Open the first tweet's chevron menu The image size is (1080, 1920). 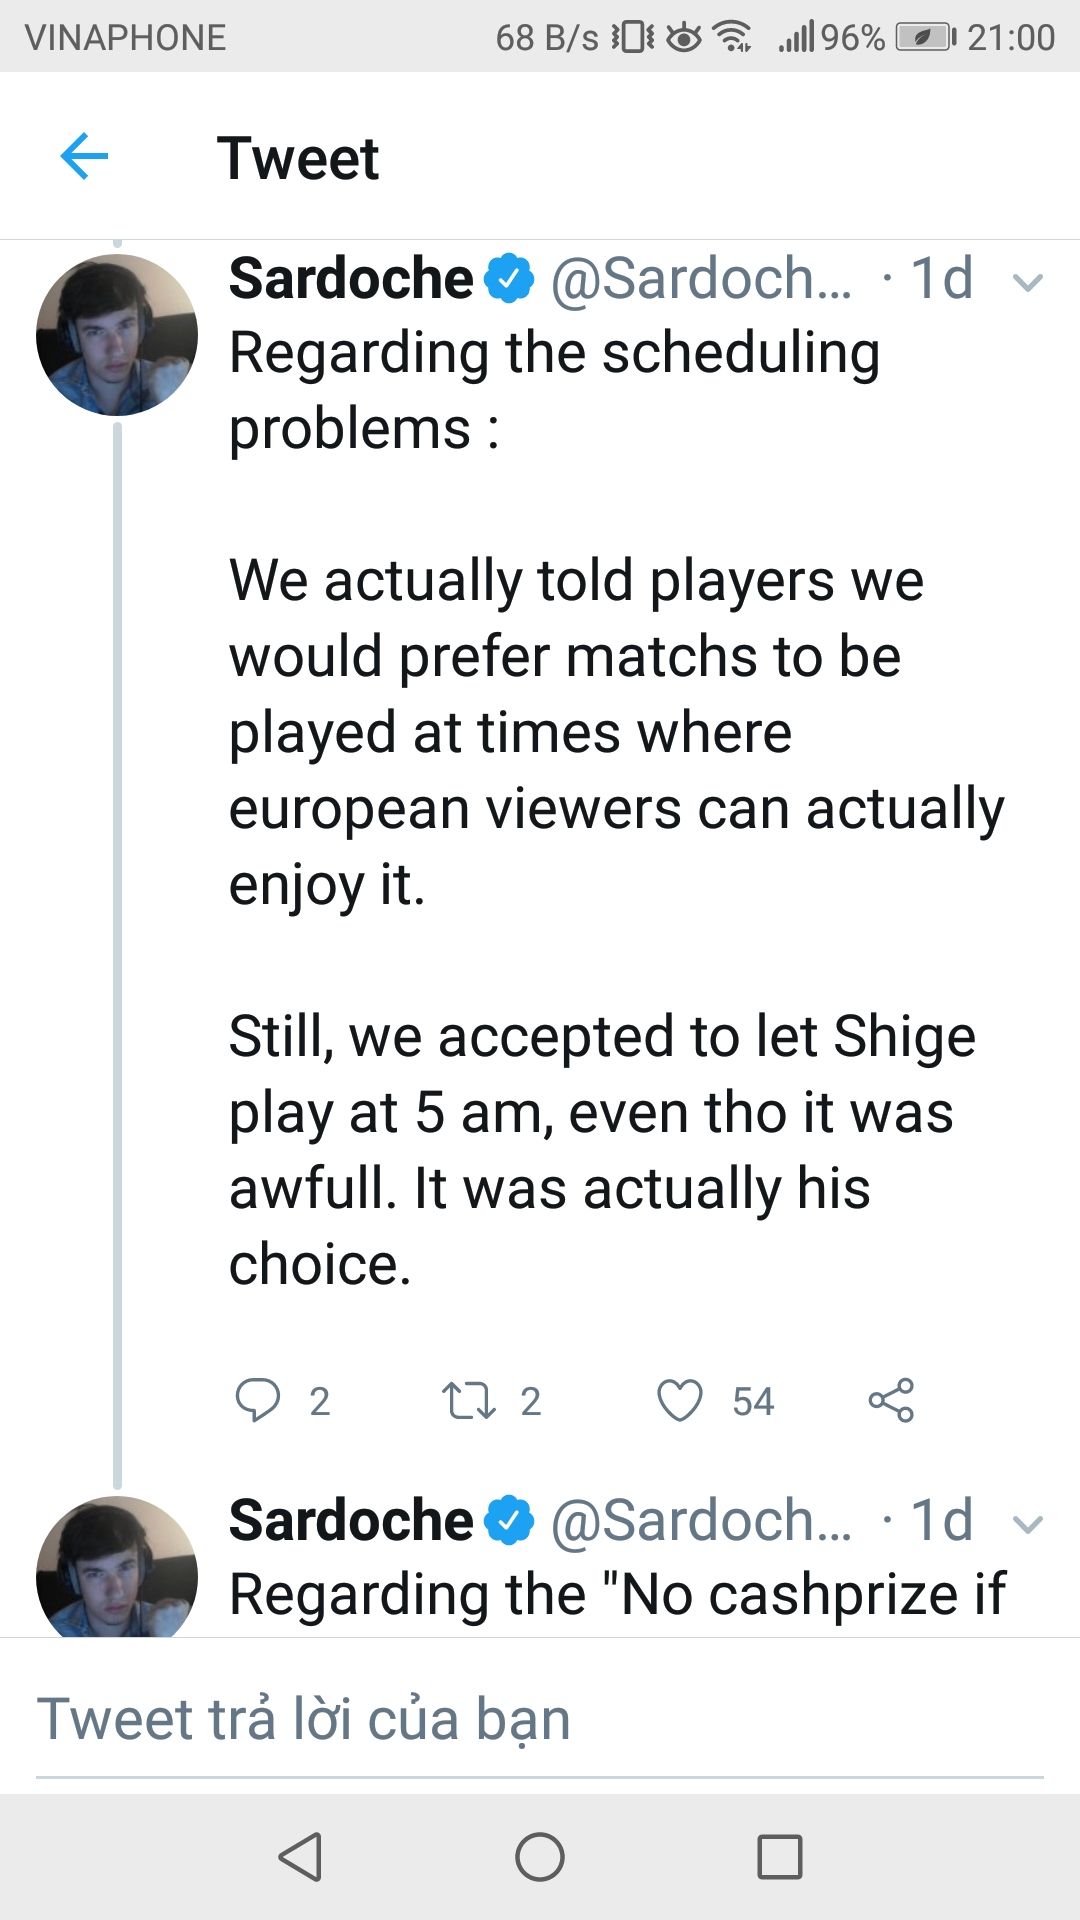click(1028, 282)
